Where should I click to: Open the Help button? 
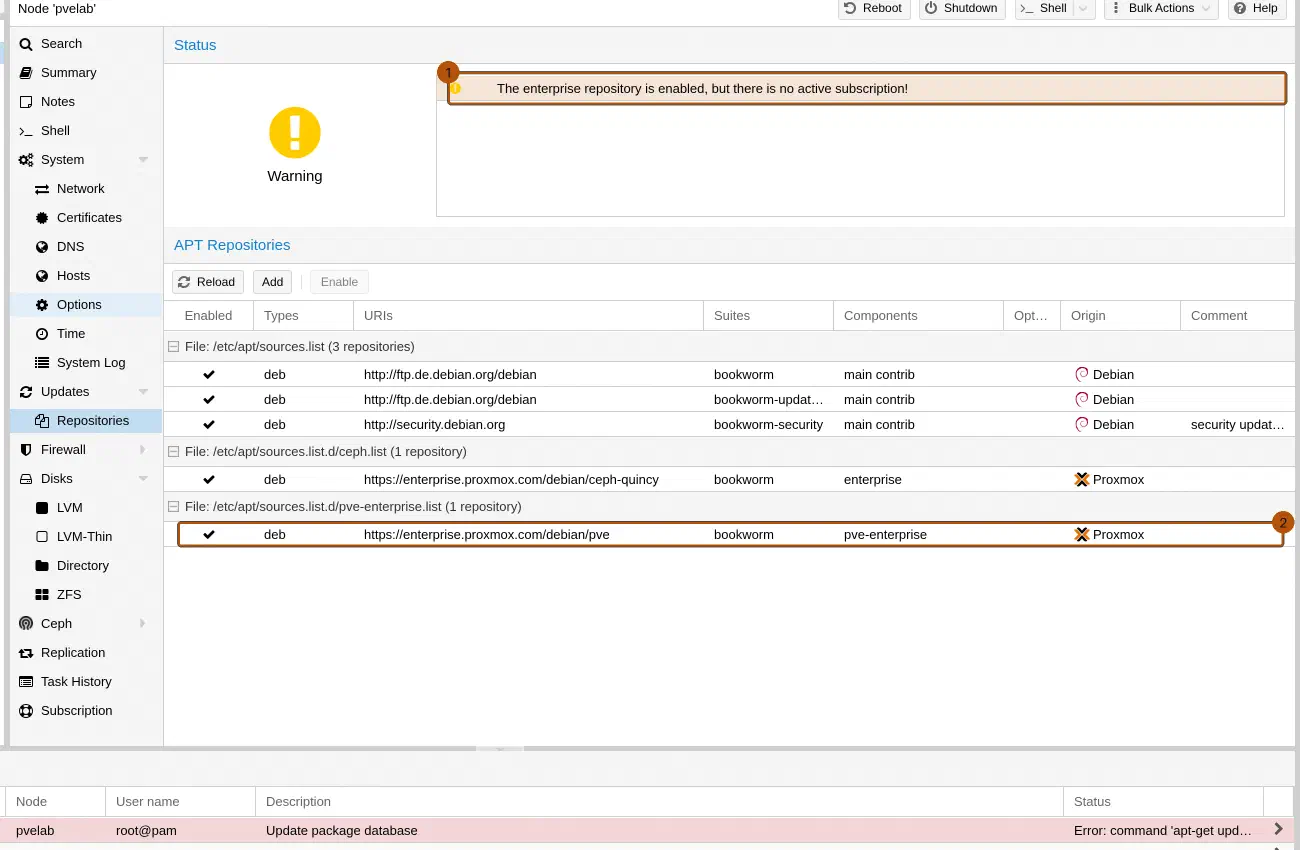click(1257, 8)
